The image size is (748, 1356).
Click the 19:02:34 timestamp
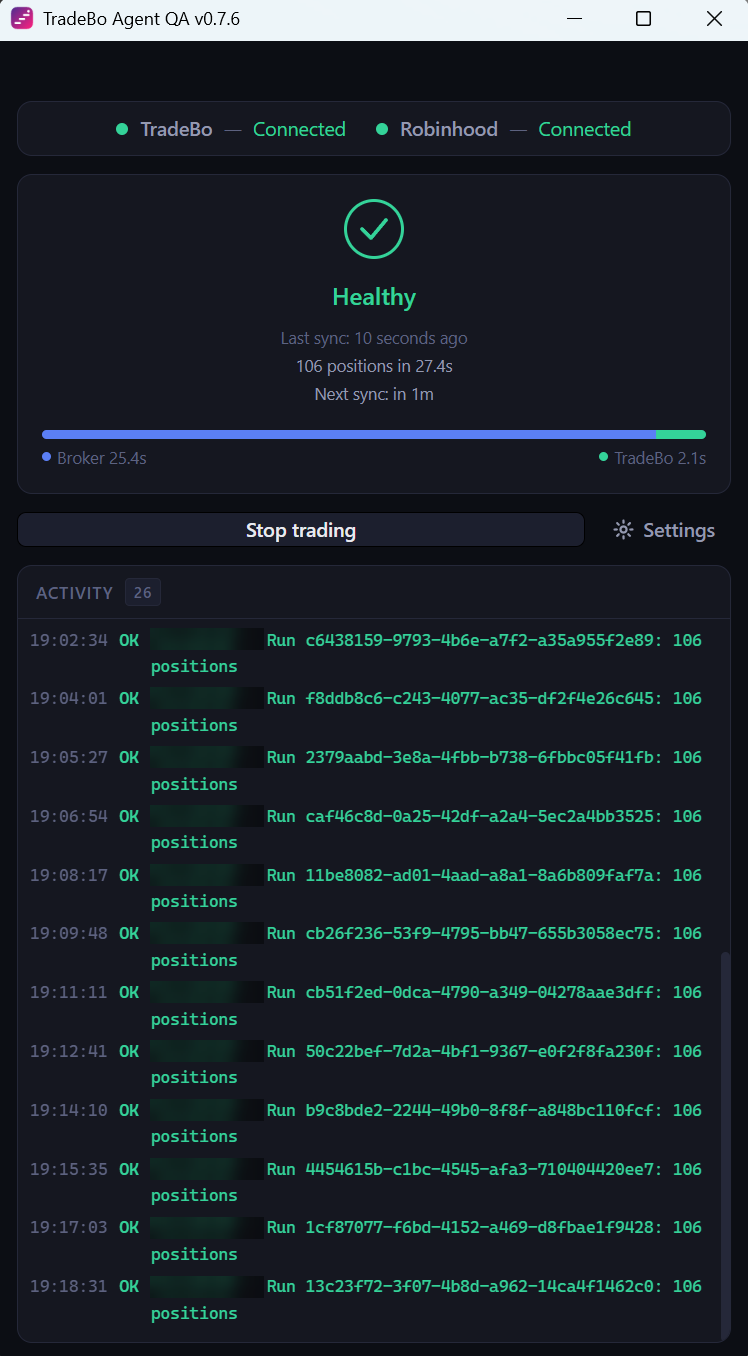(x=68, y=640)
